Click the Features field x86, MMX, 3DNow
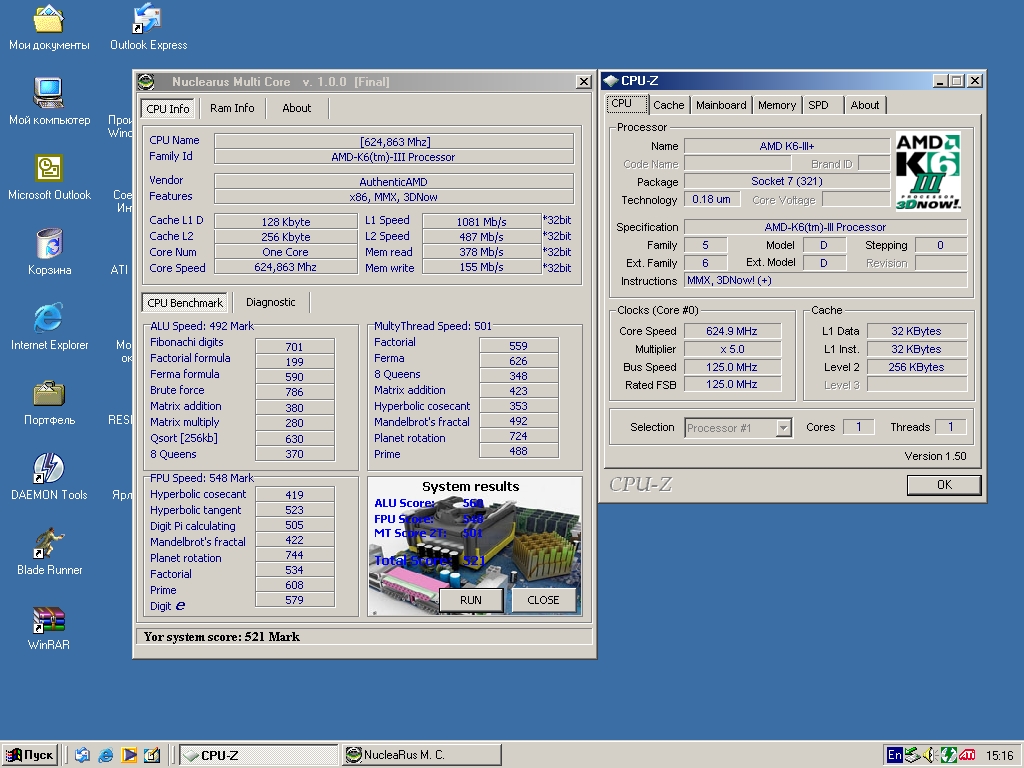The width and height of the screenshot is (1024, 768). pos(394,197)
